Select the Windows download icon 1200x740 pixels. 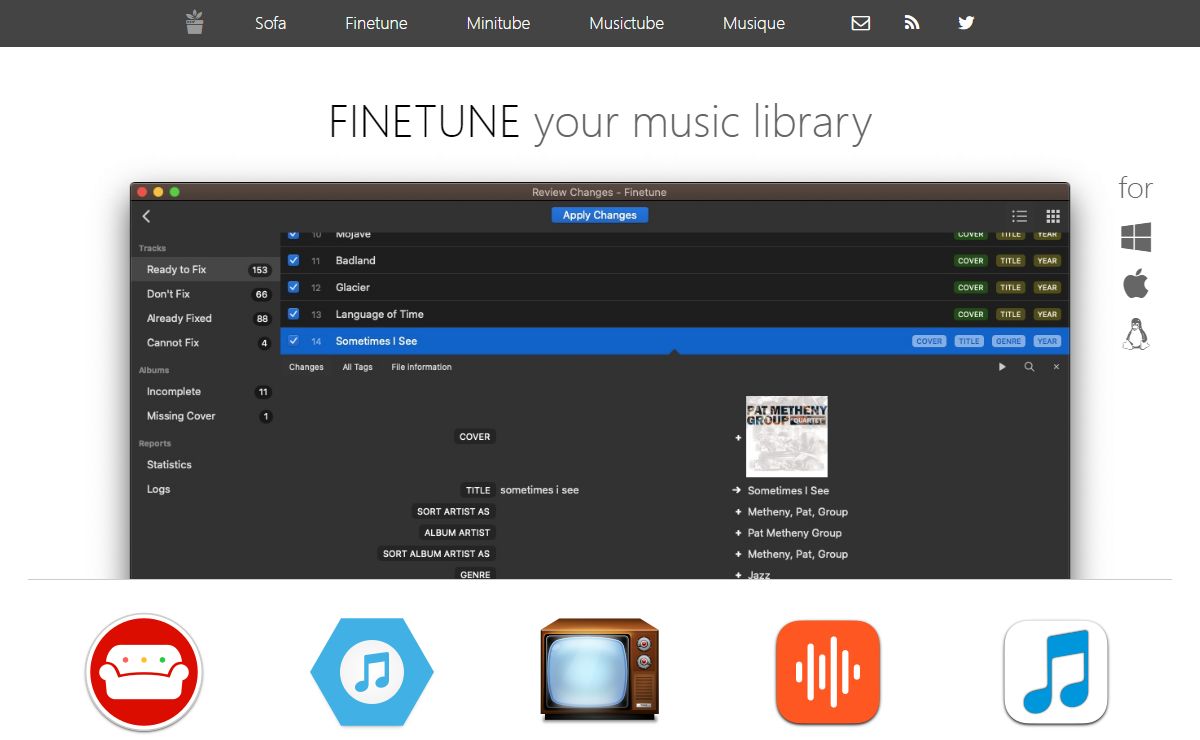point(1136,237)
